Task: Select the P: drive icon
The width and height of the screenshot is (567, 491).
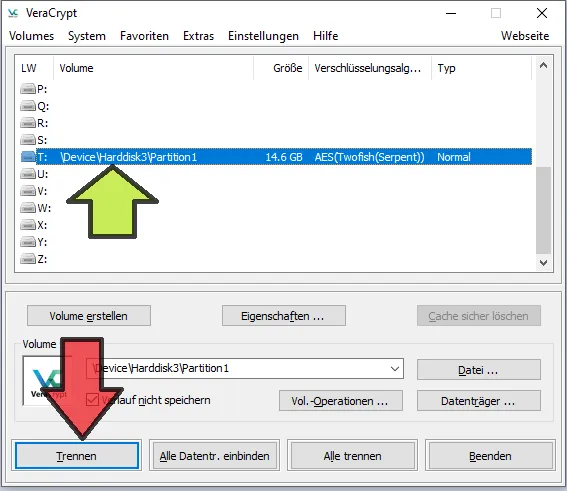Action: tap(27, 89)
